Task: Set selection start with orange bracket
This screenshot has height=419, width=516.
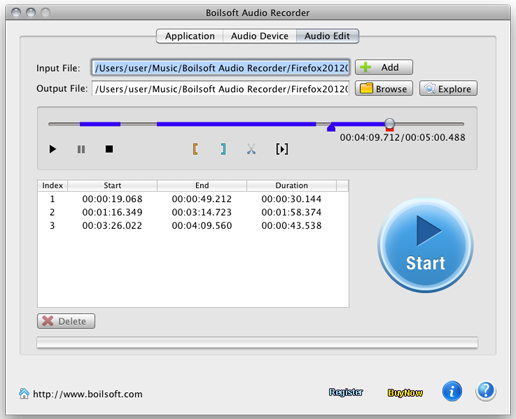Action: click(195, 149)
